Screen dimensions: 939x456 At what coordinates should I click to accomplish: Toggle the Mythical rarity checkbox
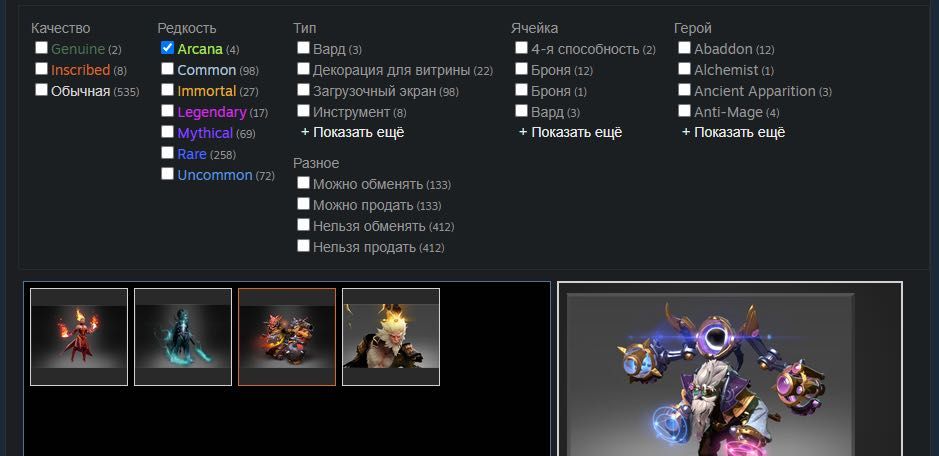[x=167, y=132]
